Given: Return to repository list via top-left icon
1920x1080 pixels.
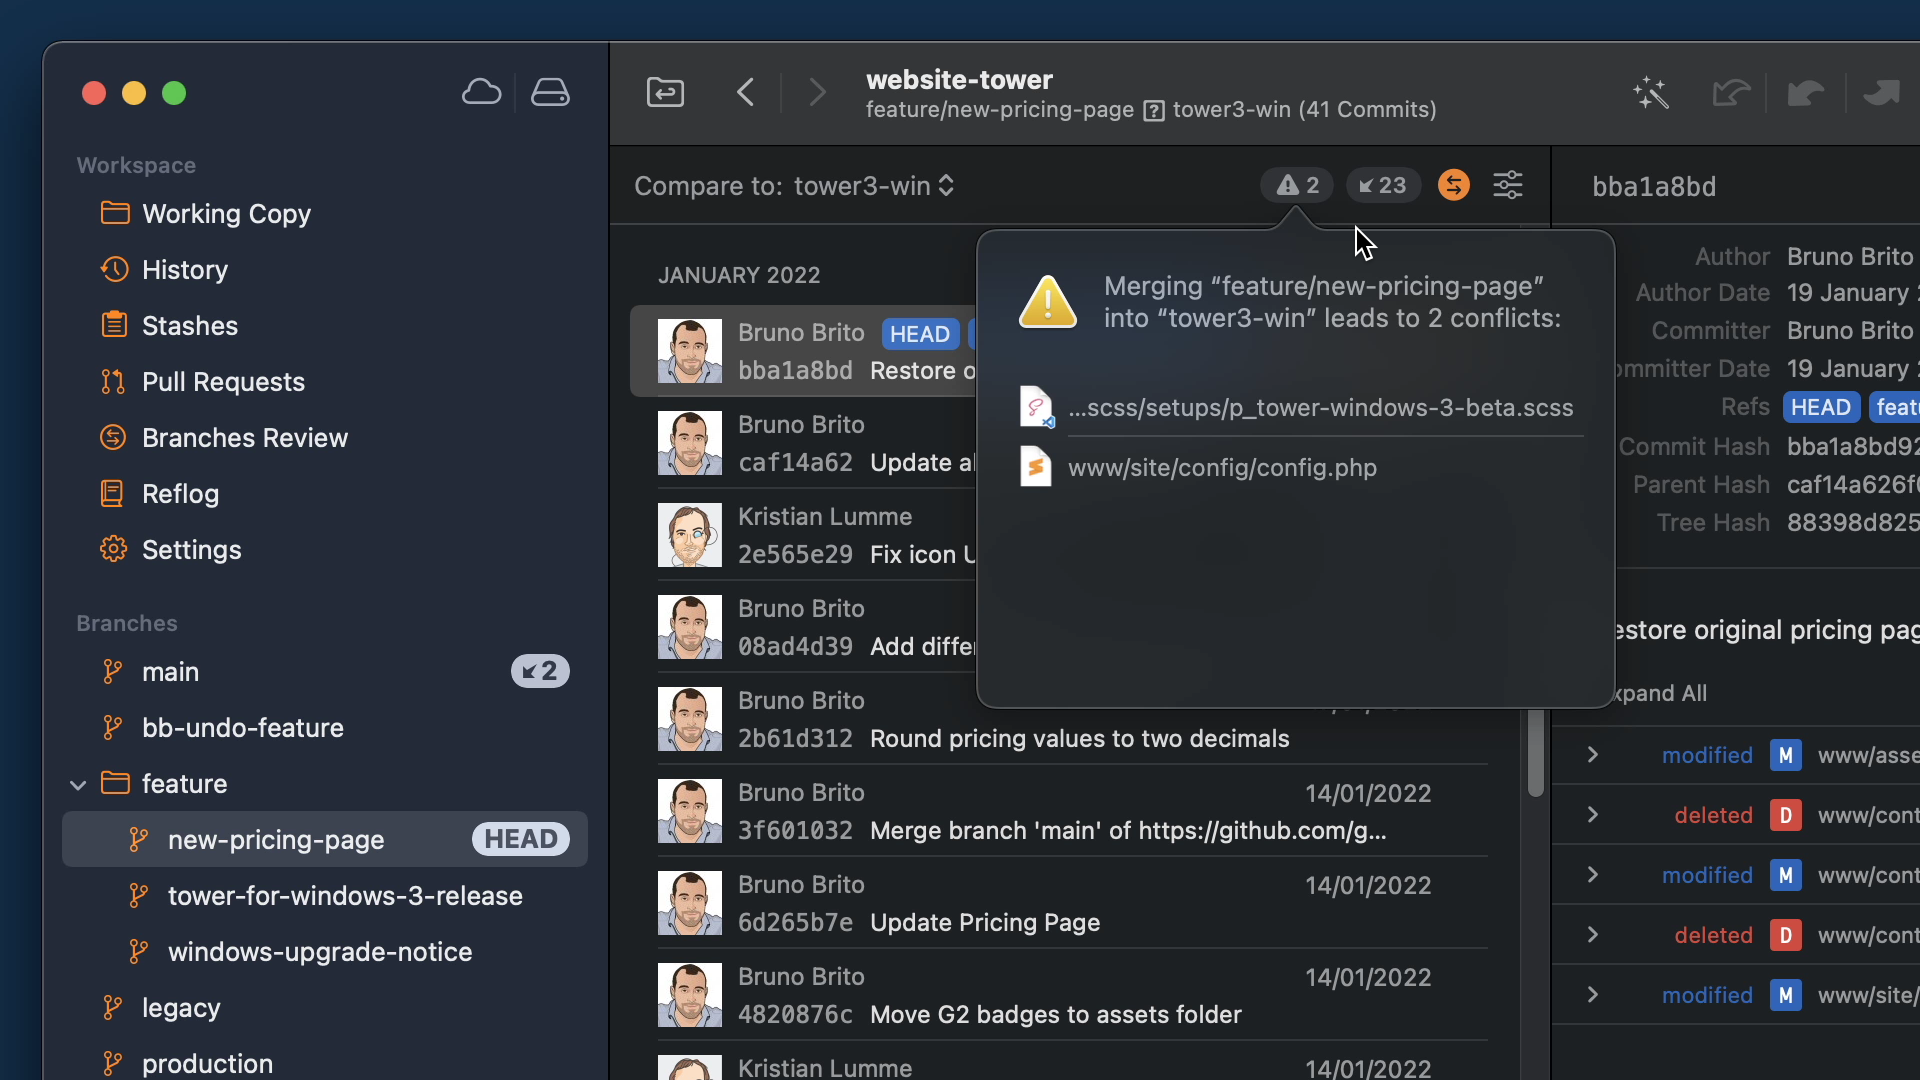Looking at the screenshot, I should click(665, 92).
